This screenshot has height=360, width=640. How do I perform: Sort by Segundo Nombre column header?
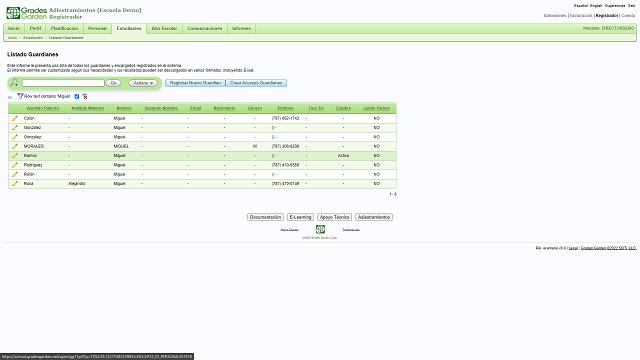coord(161,108)
